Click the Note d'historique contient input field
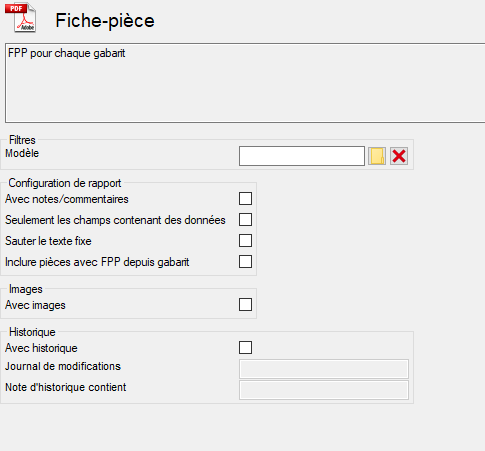Screen dimensions: 485x451 click(324, 390)
